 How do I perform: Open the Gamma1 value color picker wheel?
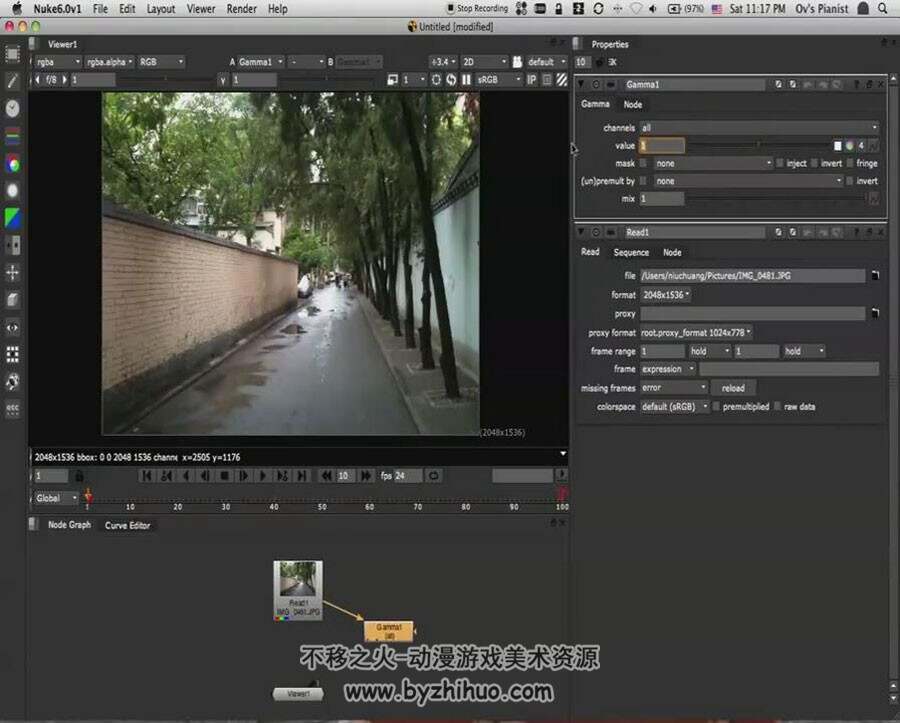click(849, 146)
